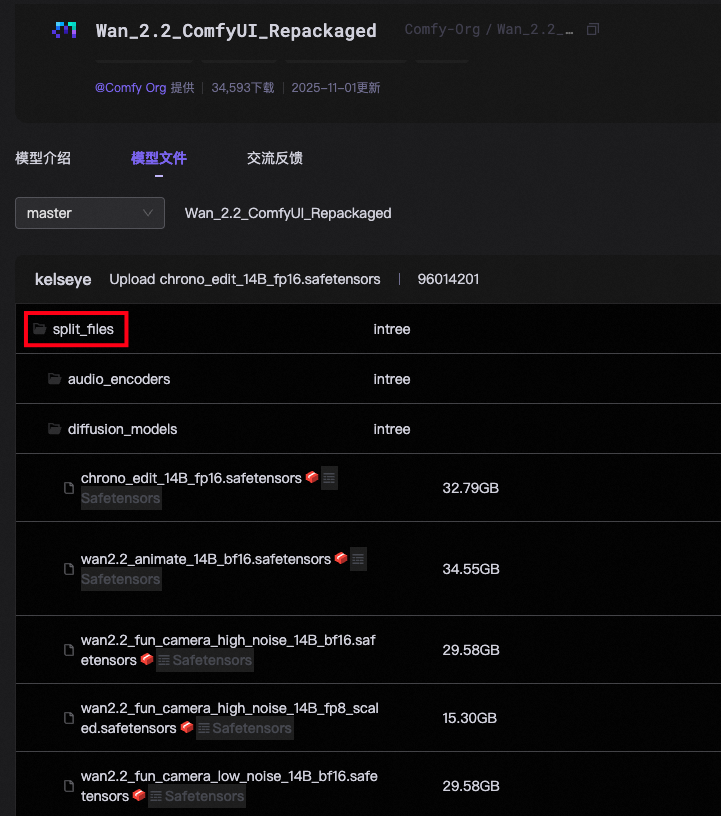Switch to the 交流反馈 tab
The width and height of the screenshot is (721, 816).
coord(275,158)
